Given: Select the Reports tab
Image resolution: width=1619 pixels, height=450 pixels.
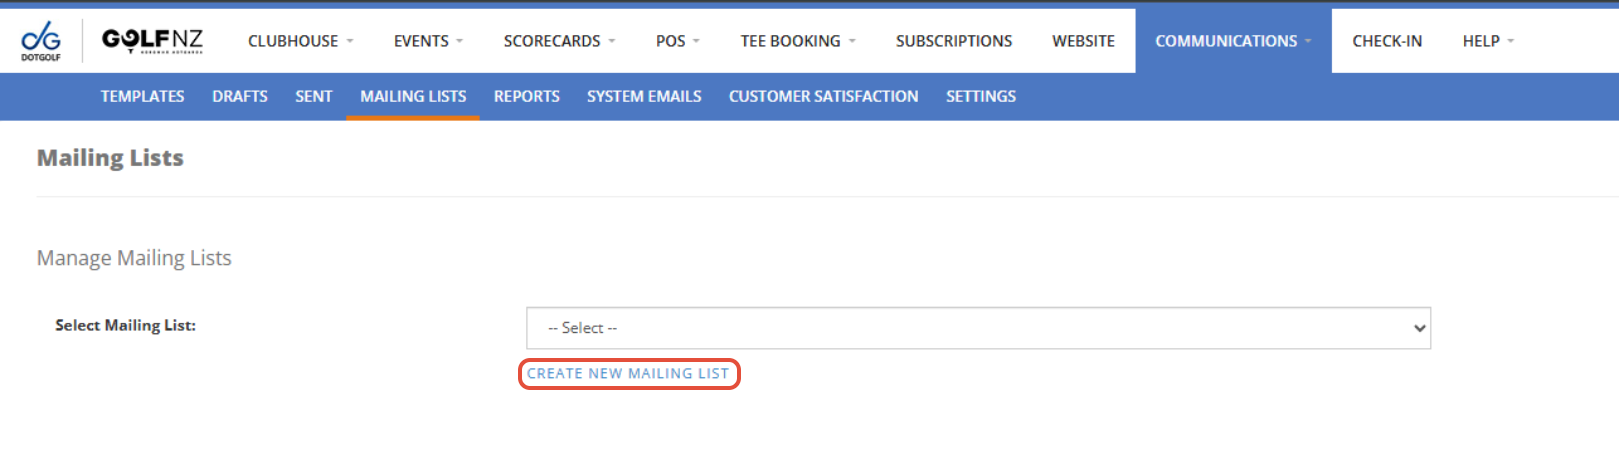Looking at the screenshot, I should (x=526, y=96).
